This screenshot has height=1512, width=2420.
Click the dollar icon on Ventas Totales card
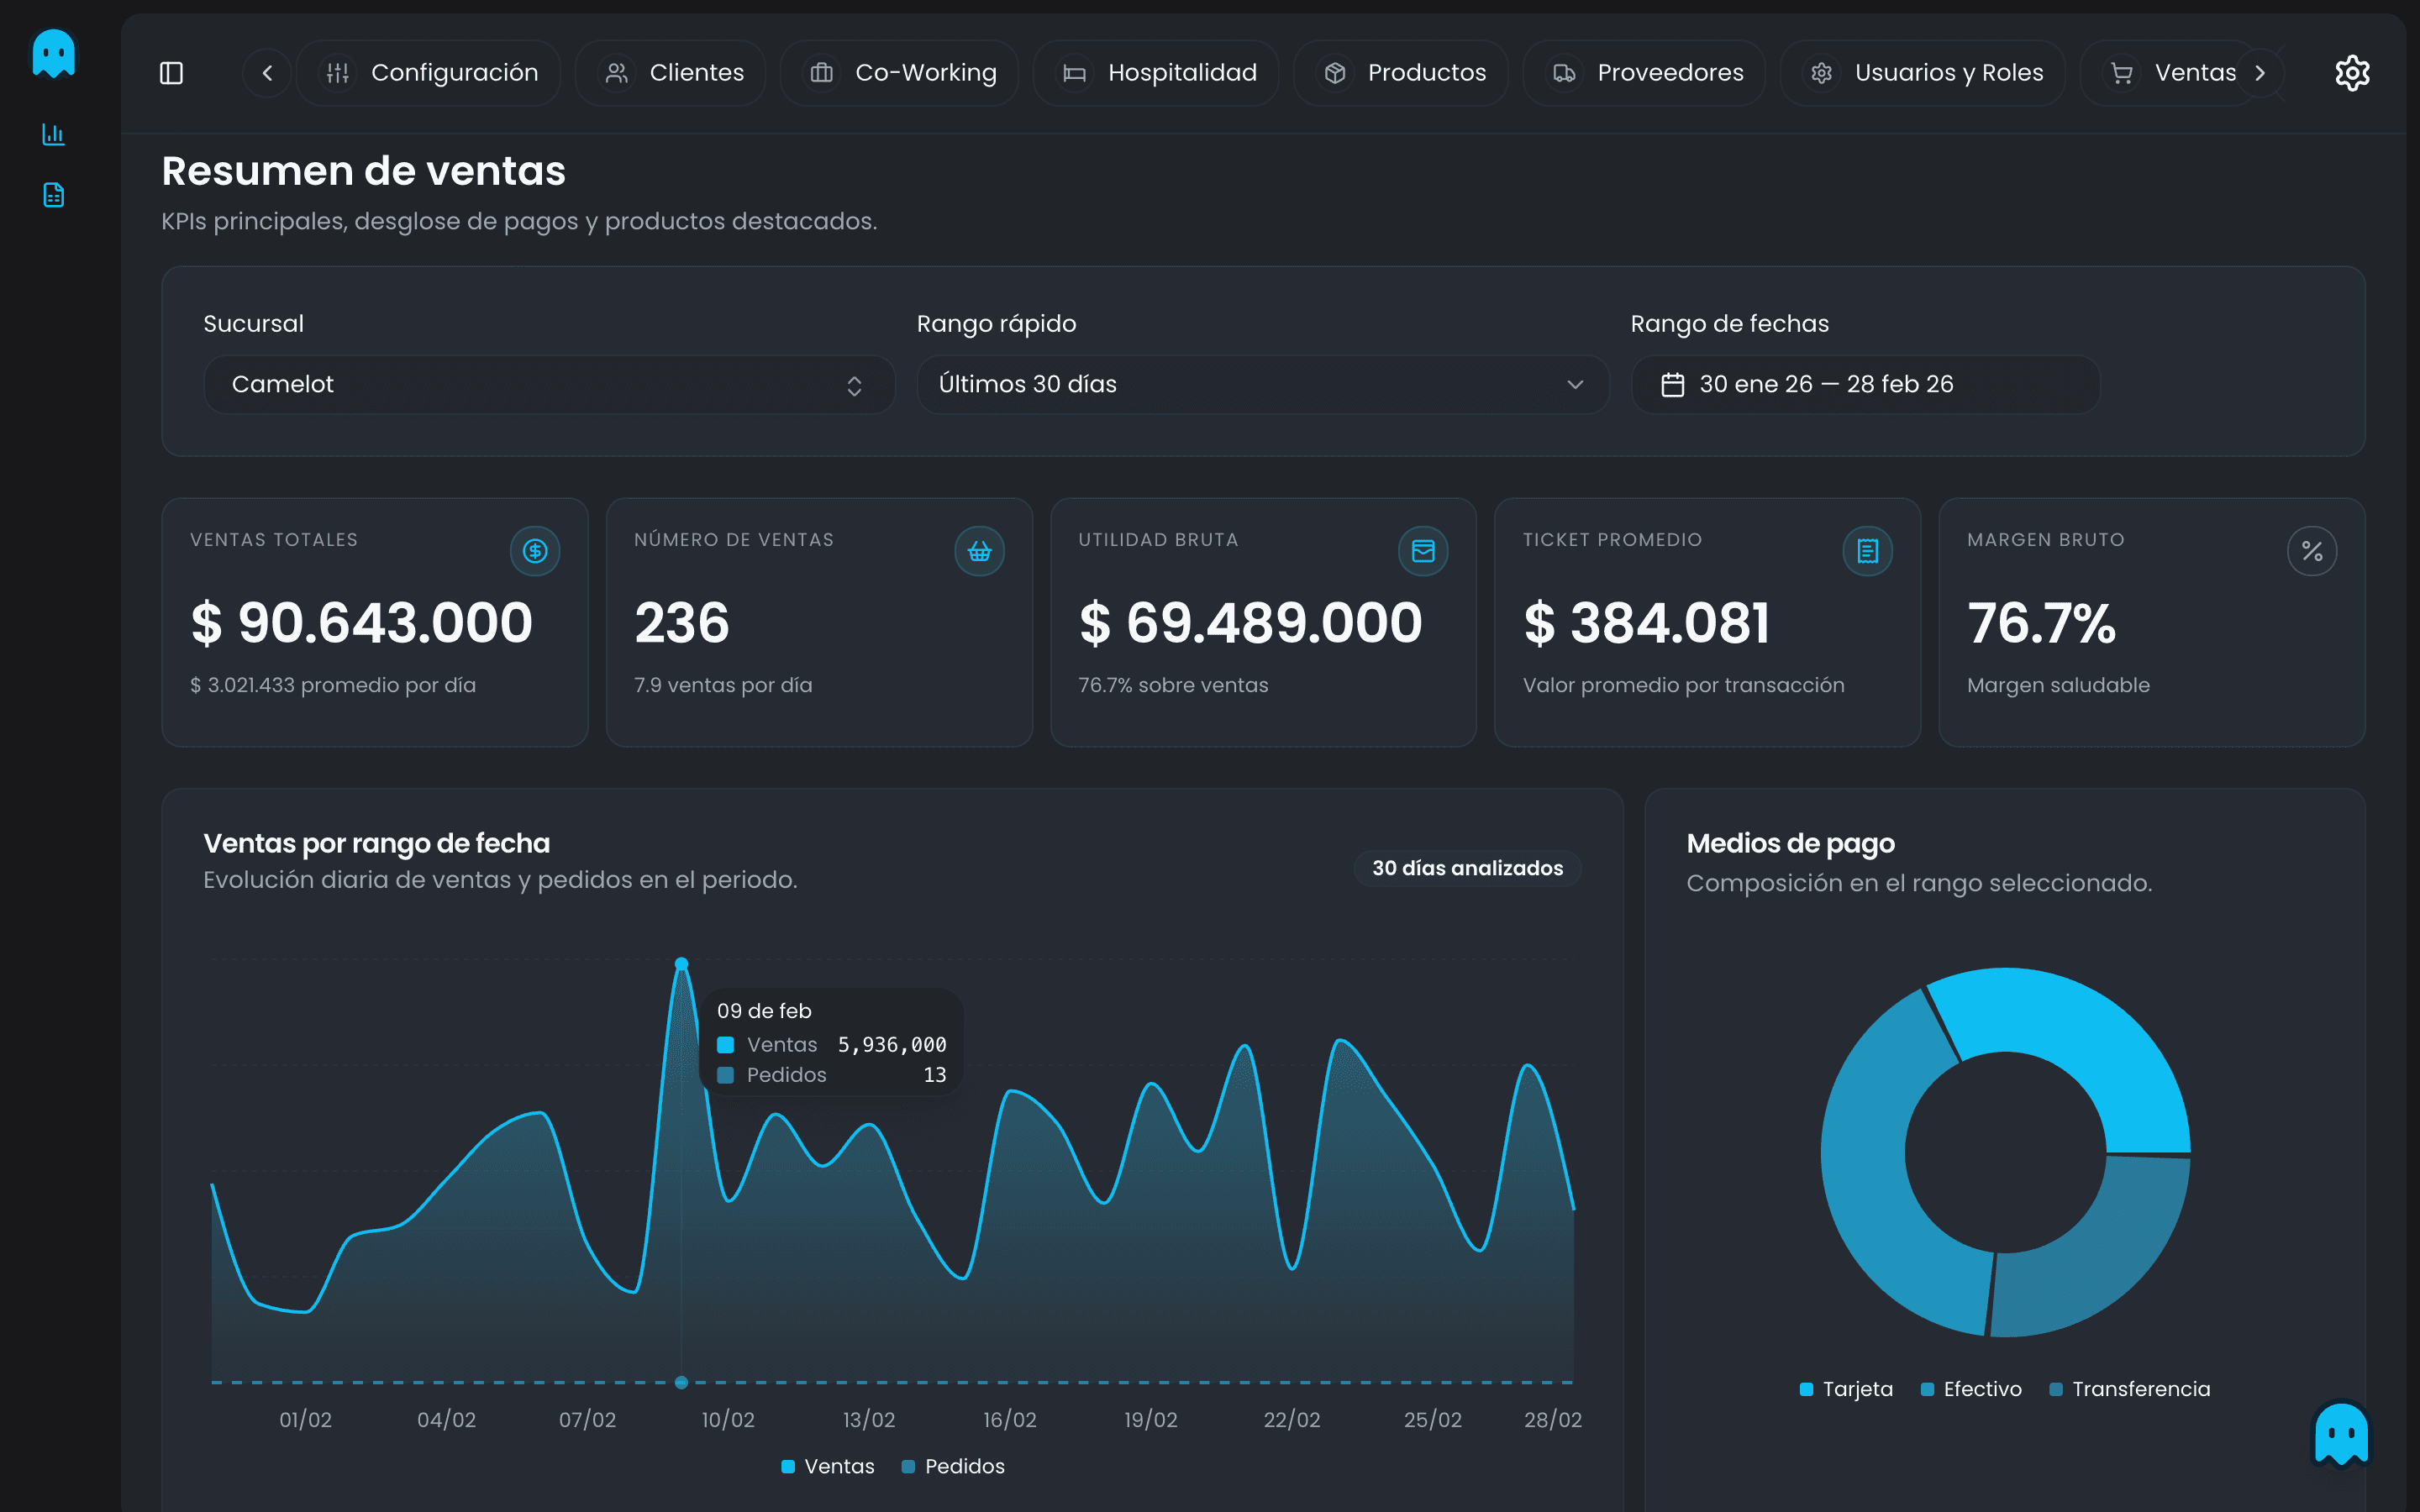(535, 550)
